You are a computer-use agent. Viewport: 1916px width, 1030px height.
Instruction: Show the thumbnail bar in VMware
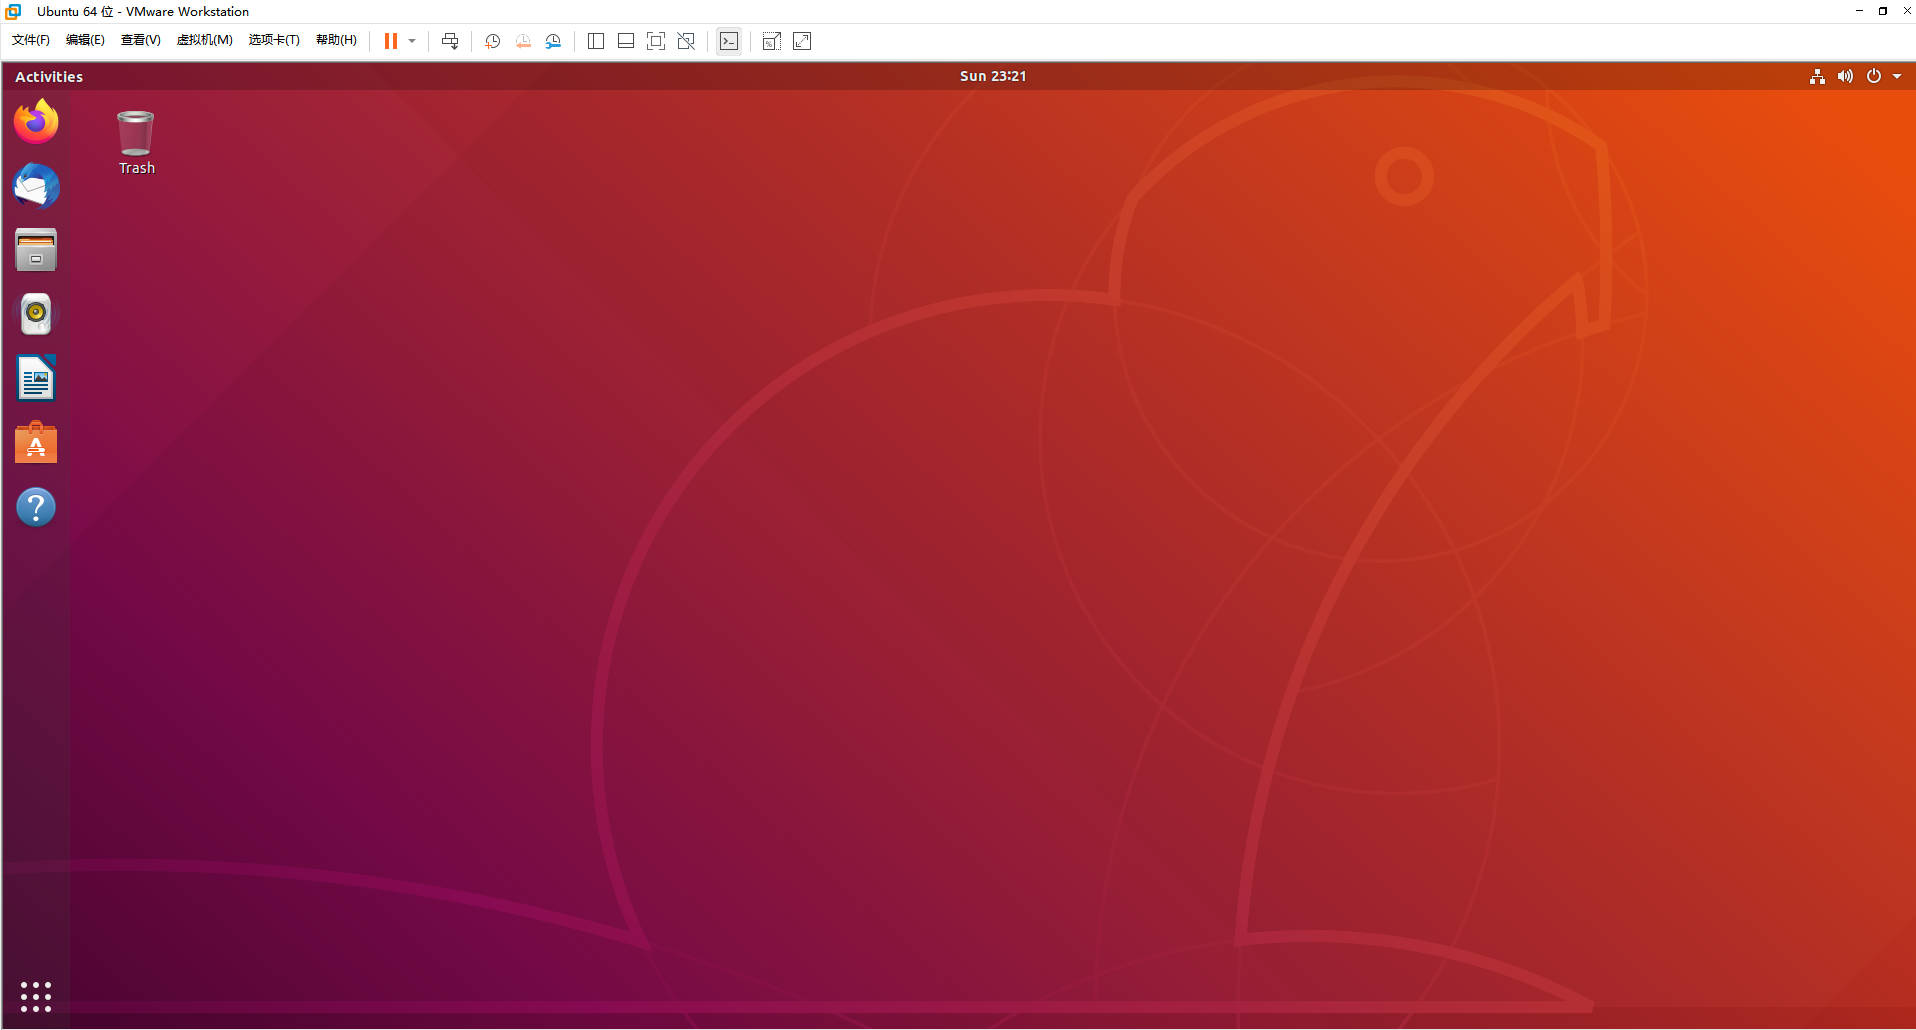[x=625, y=41]
